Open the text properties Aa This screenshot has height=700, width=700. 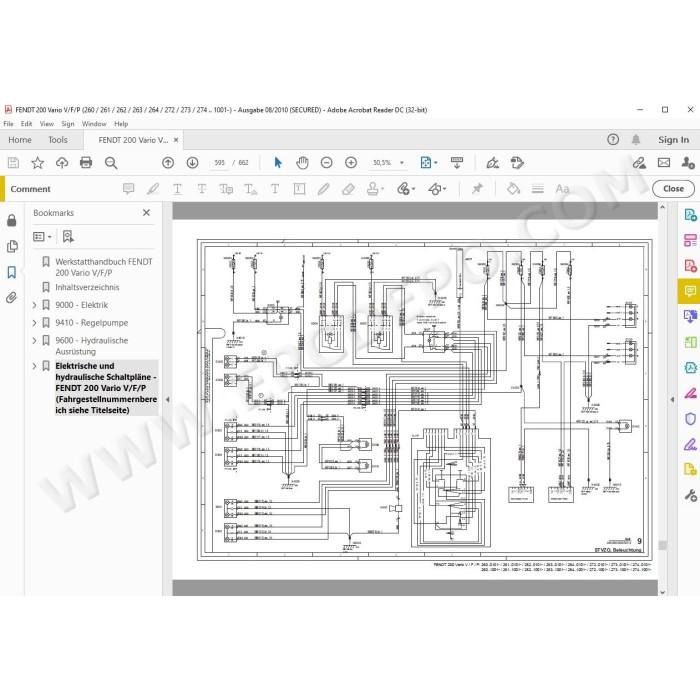tap(562, 189)
